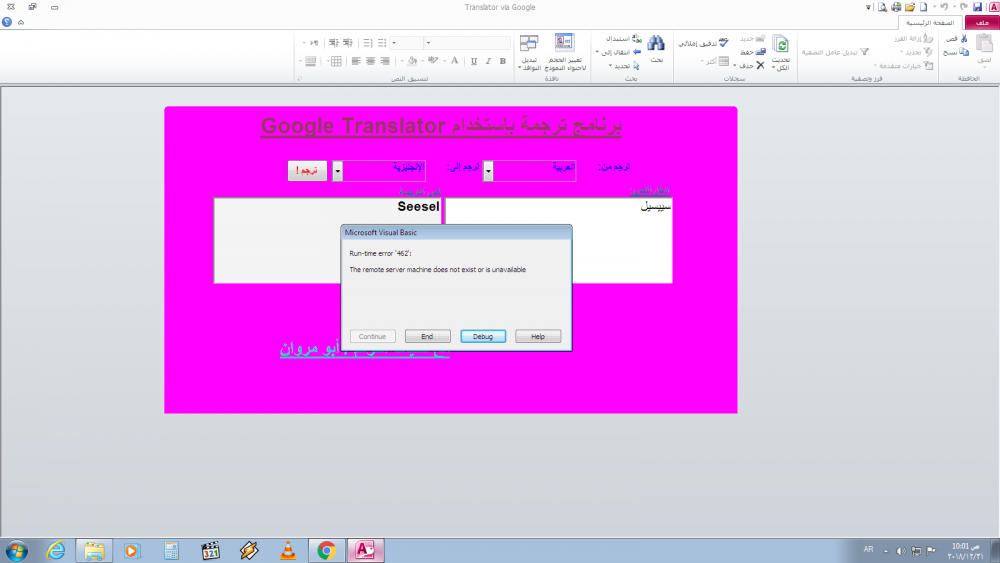
Task: Click the Cut (قص) scissors icon
Action: pos(964,39)
